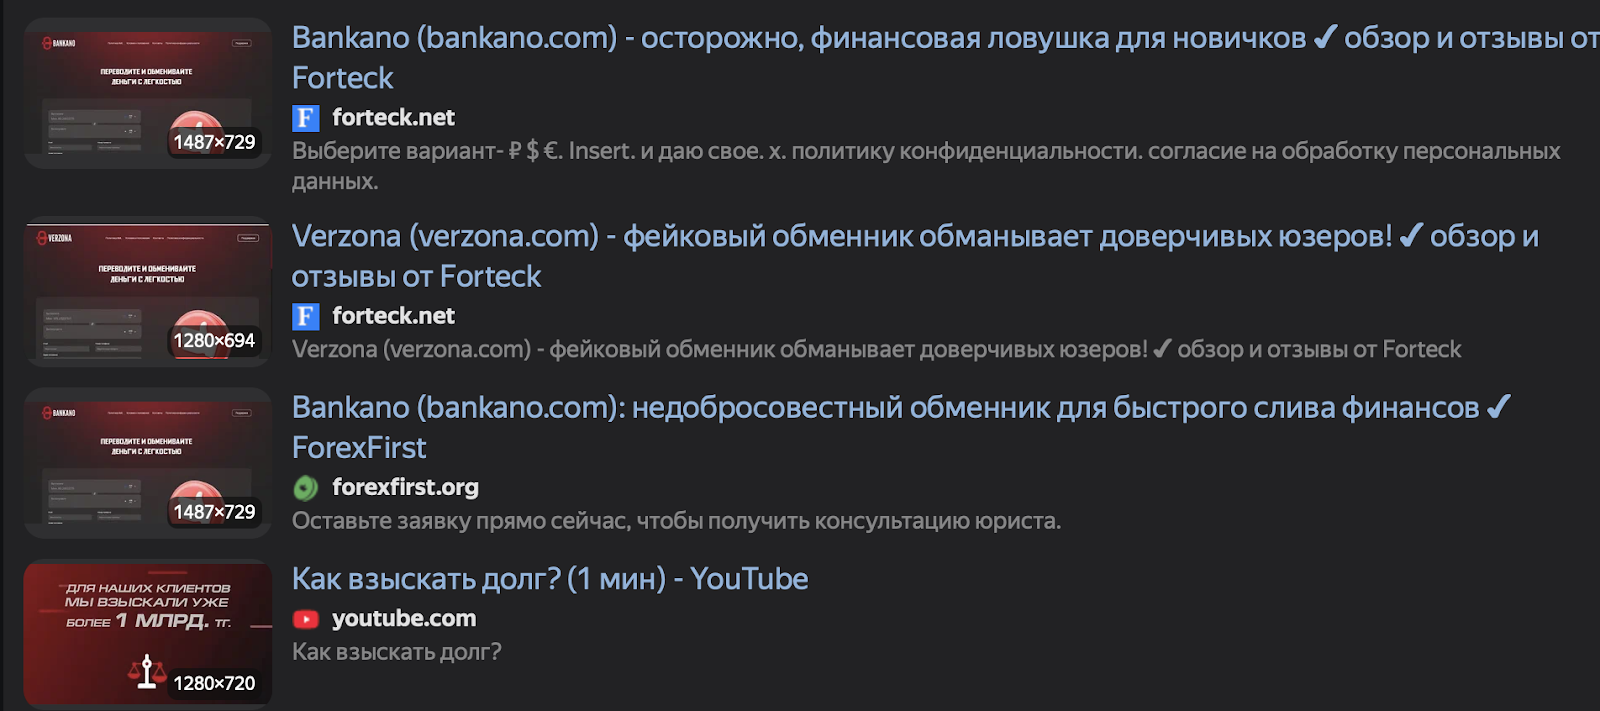Image resolution: width=1600 pixels, height=711 pixels.
Task: Click the "Оставьте заявку прямо сейчас" snippet text
Action: pyautogui.click(x=676, y=521)
